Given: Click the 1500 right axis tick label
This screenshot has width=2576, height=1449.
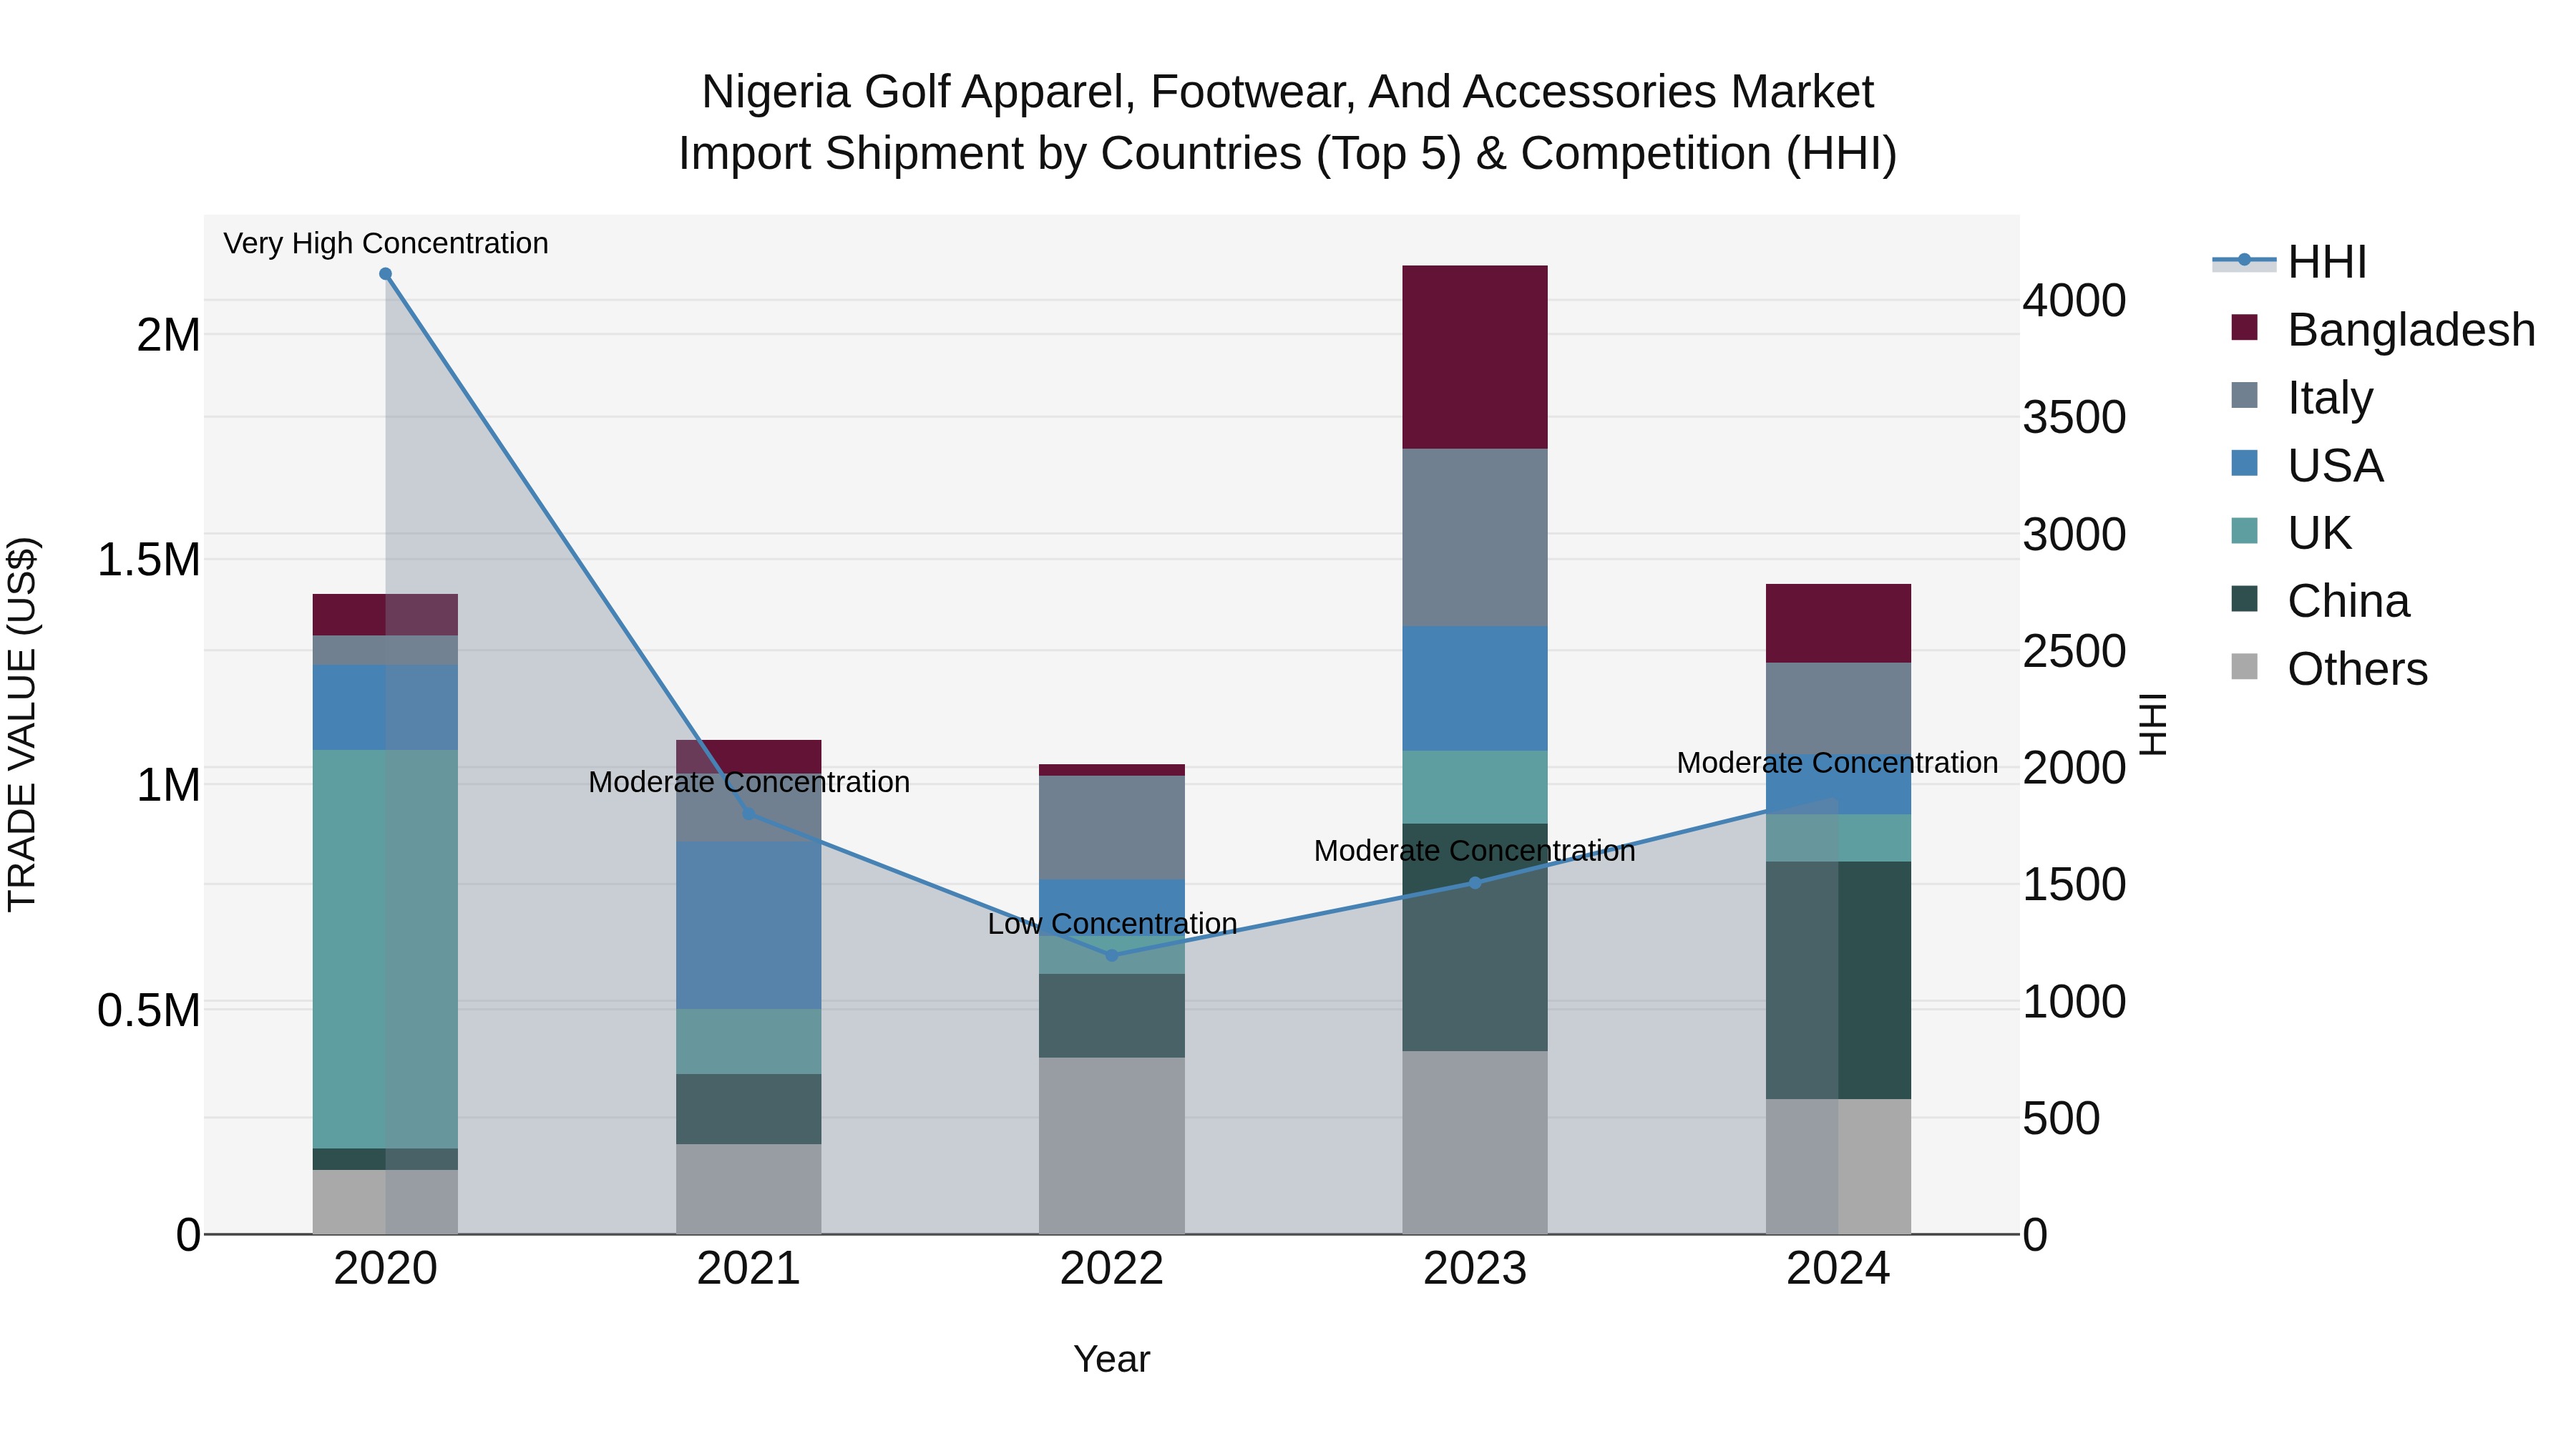Looking at the screenshot, I should (2074, 884).
